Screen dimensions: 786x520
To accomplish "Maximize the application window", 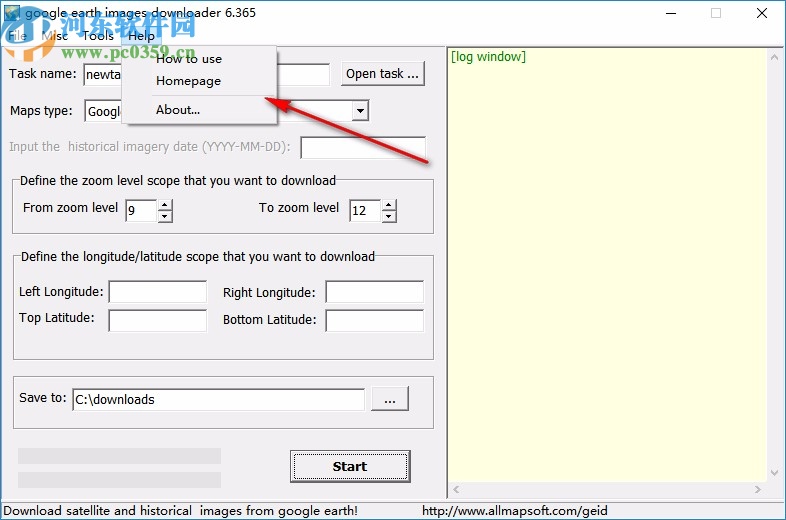I will pos(716,13).
